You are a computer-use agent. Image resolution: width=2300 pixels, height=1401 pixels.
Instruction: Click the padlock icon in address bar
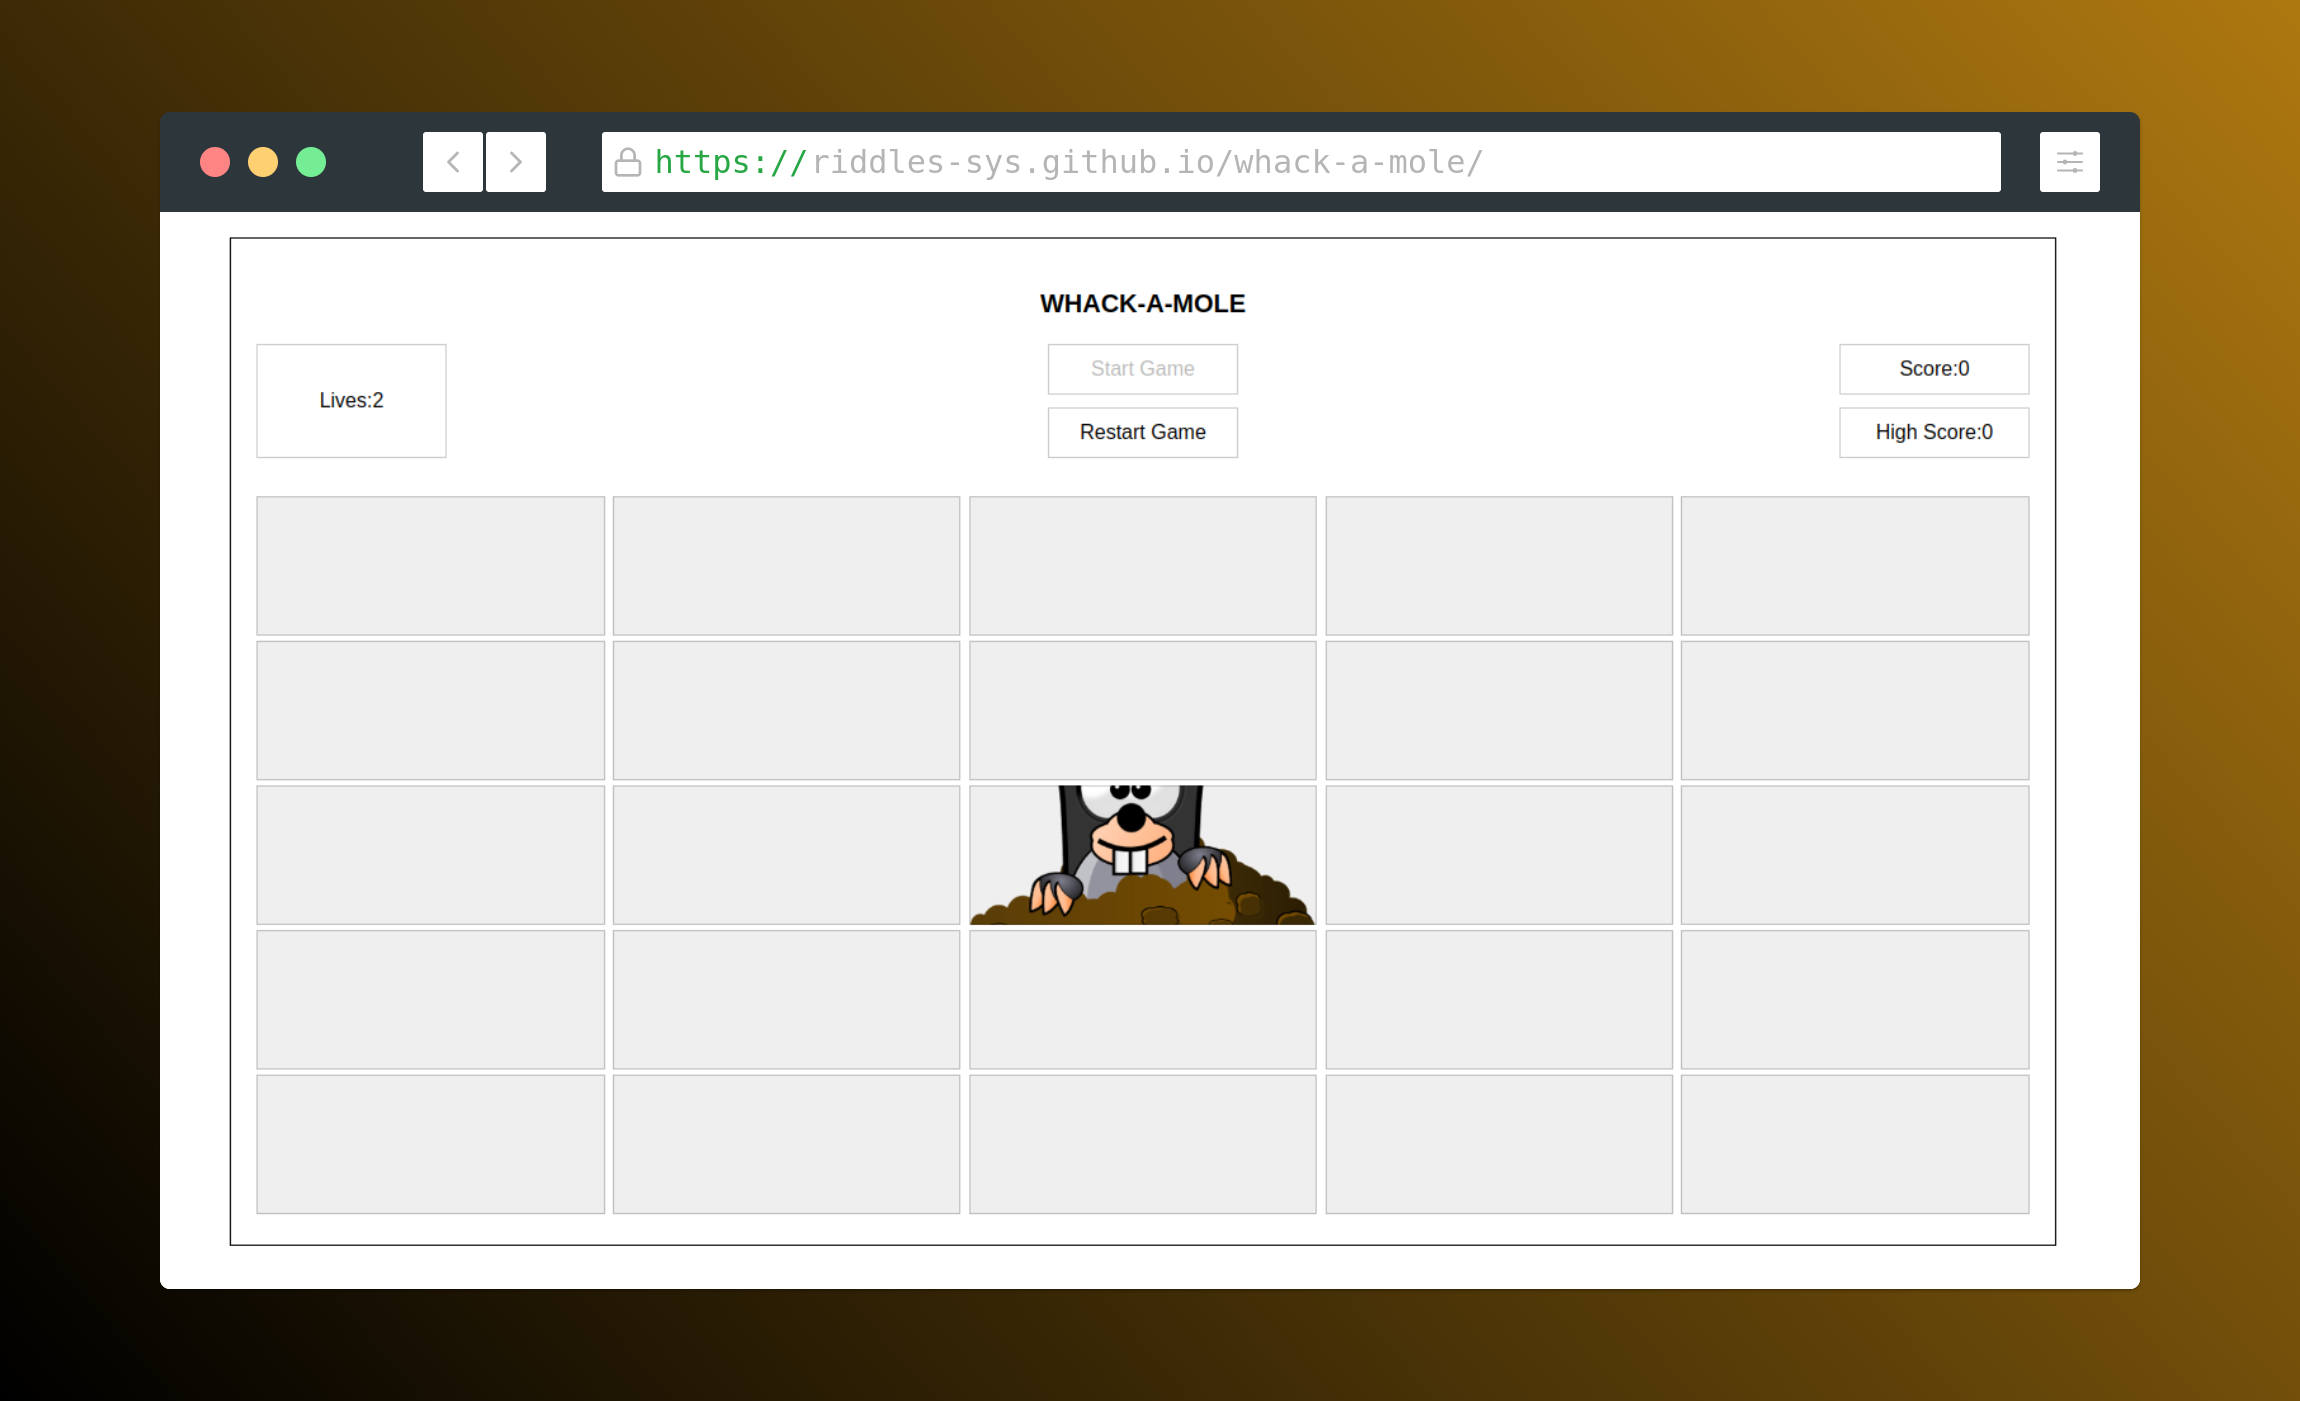coord(628,162)
